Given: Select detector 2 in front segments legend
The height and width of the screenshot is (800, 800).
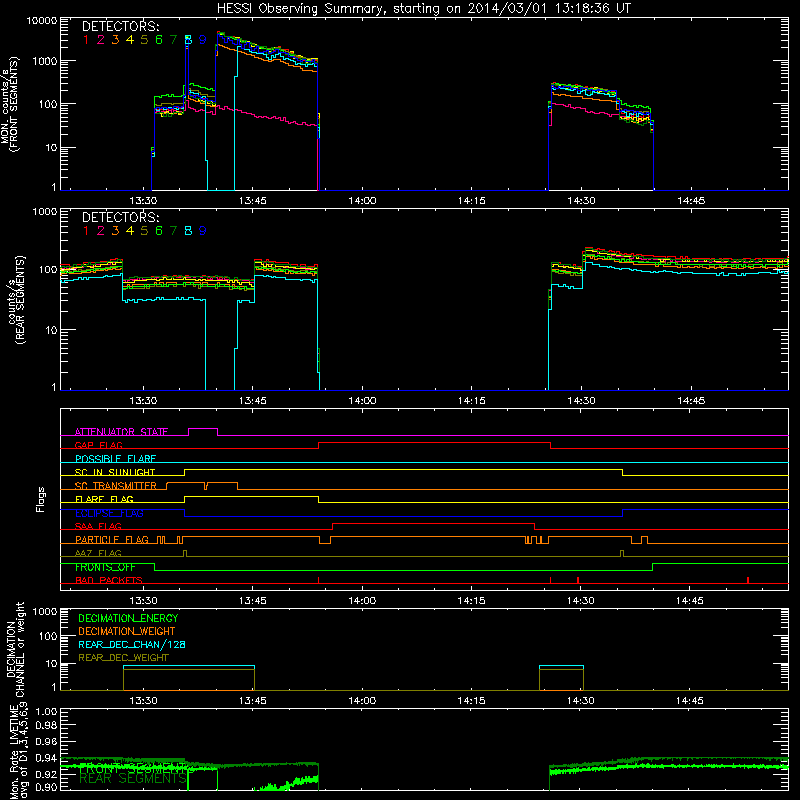Looking at the screenshot, I should pos(101,40).
